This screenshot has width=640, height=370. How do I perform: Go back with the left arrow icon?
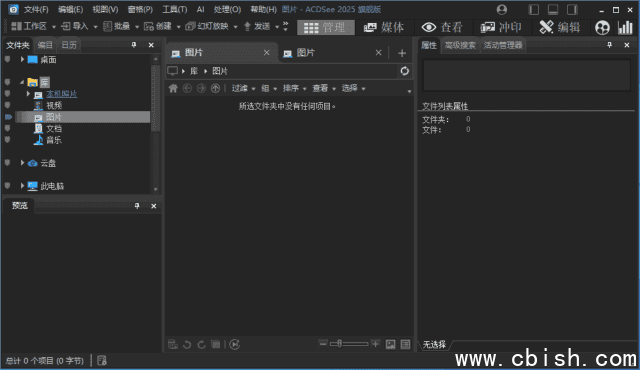tap(187, 88)
